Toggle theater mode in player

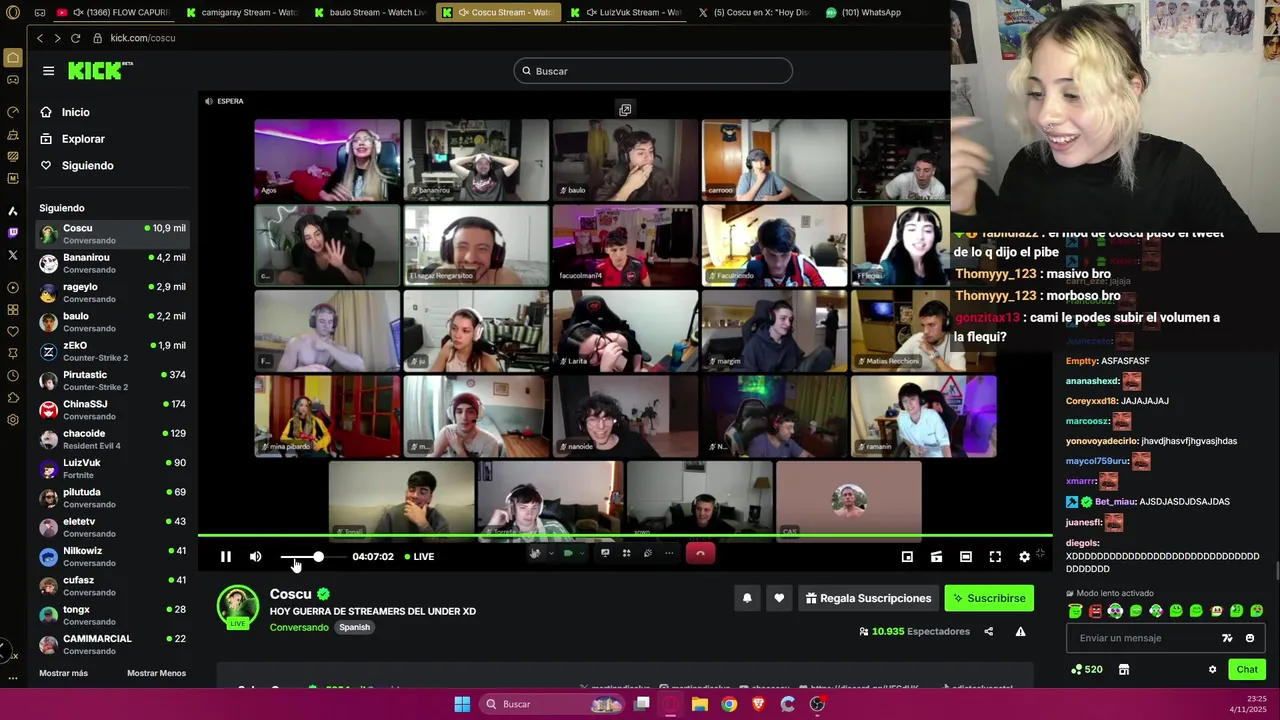pos(966,557)
